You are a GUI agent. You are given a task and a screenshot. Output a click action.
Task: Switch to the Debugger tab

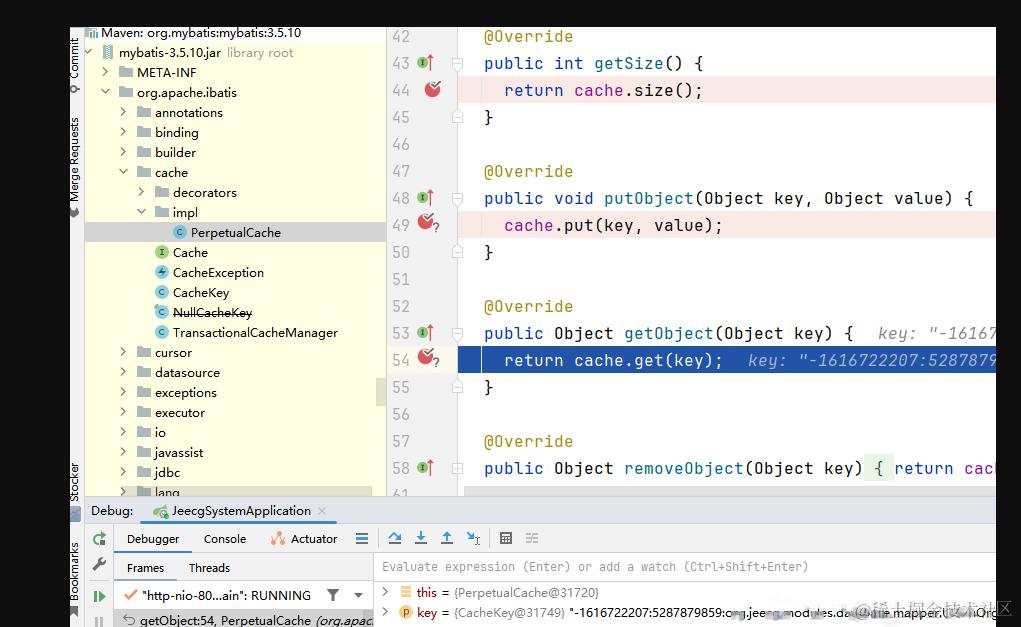pos(153,539)
